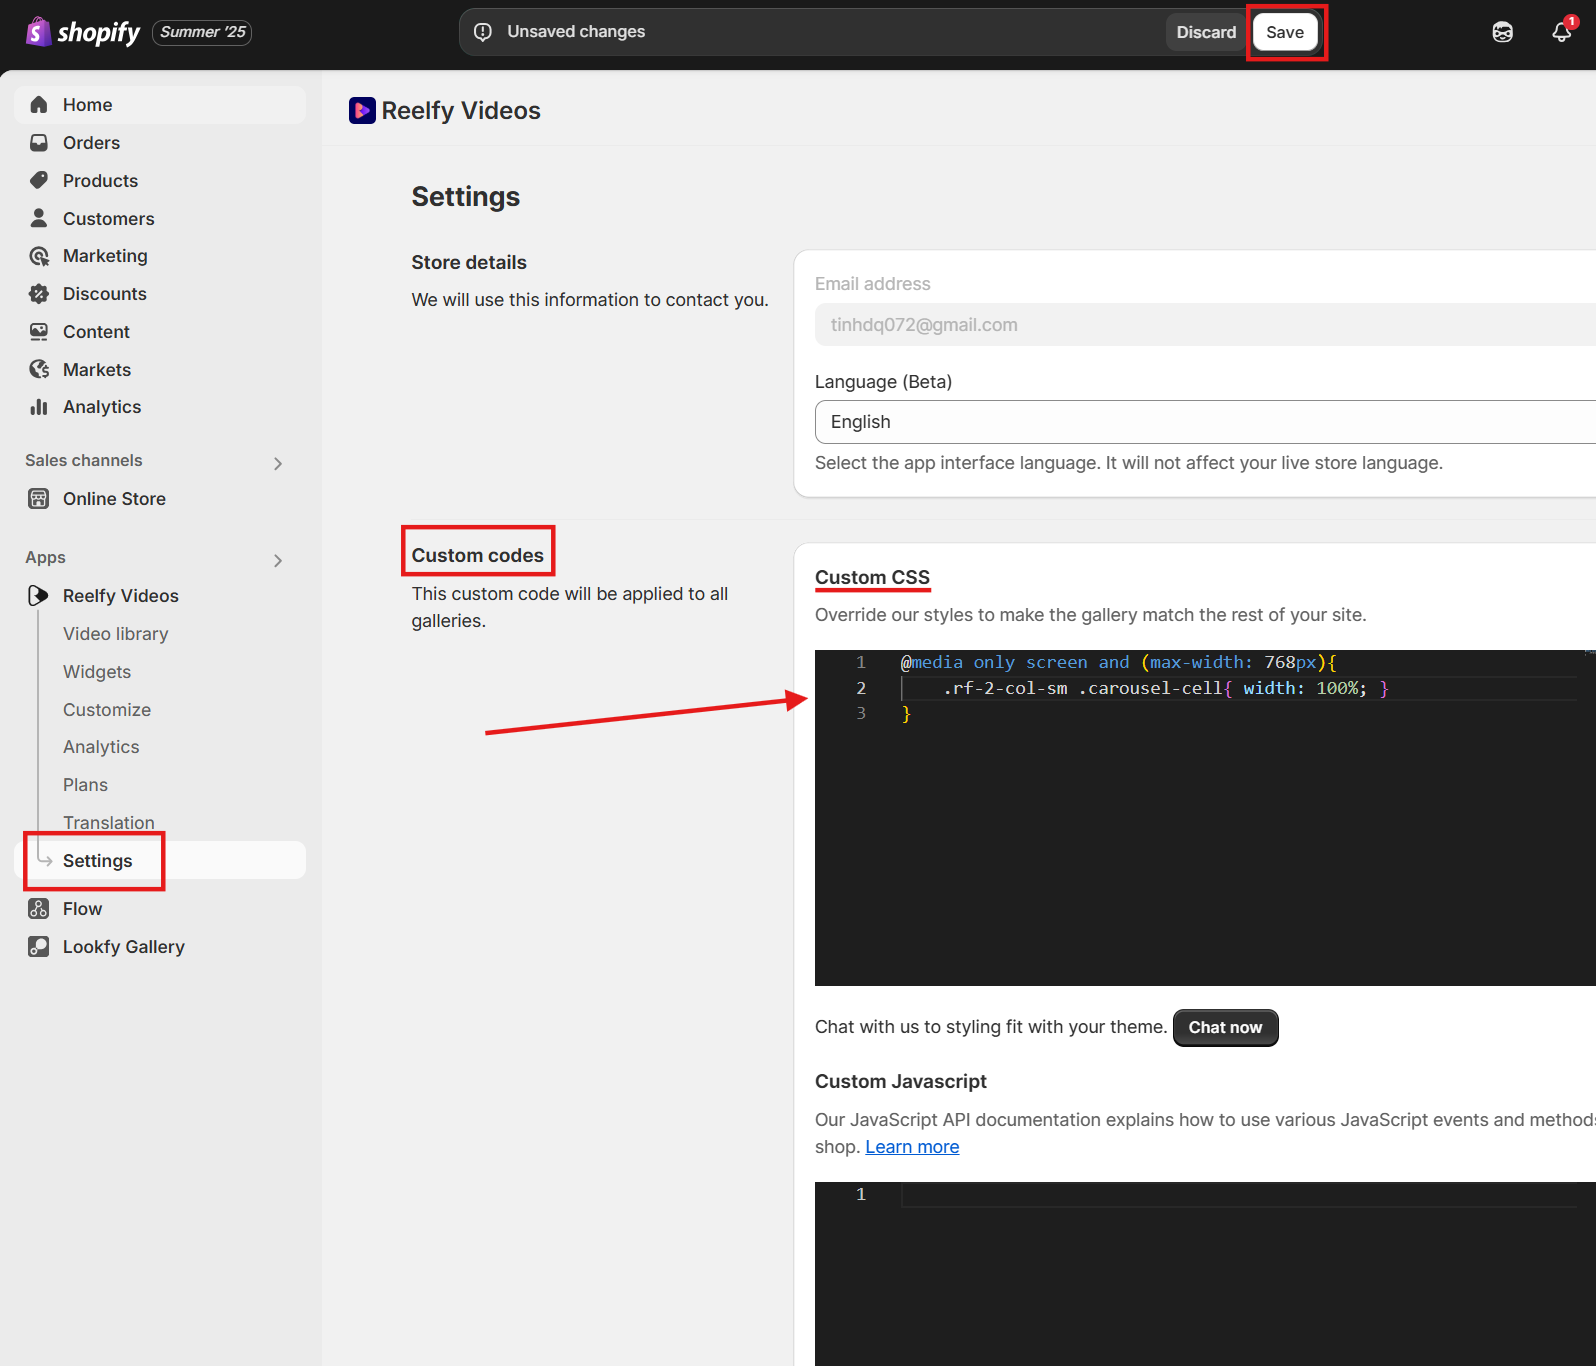Image resolution: width=1596 pixels, height=1366 pixels.
Task: Click the Home label in sidebar
Action: (x=87, y=105)
